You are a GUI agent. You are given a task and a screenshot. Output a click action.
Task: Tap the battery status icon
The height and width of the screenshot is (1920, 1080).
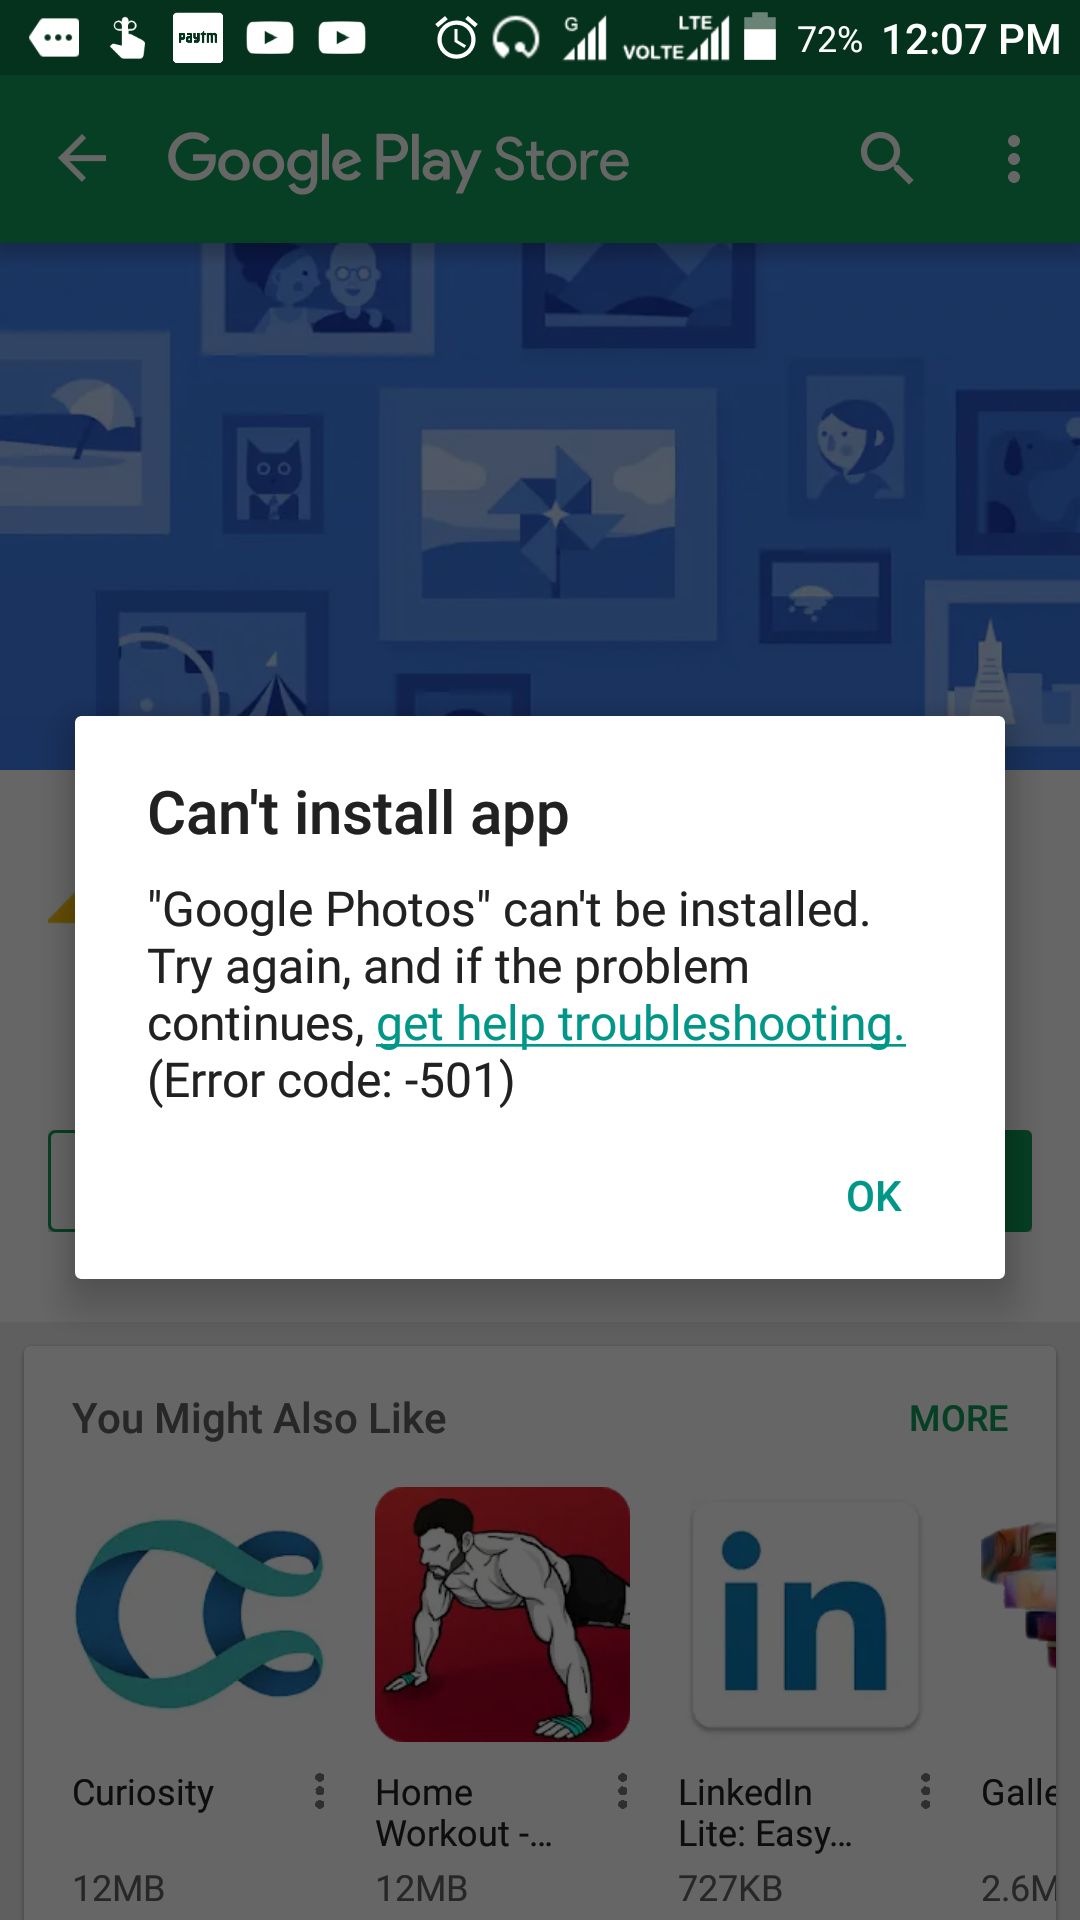760,37
